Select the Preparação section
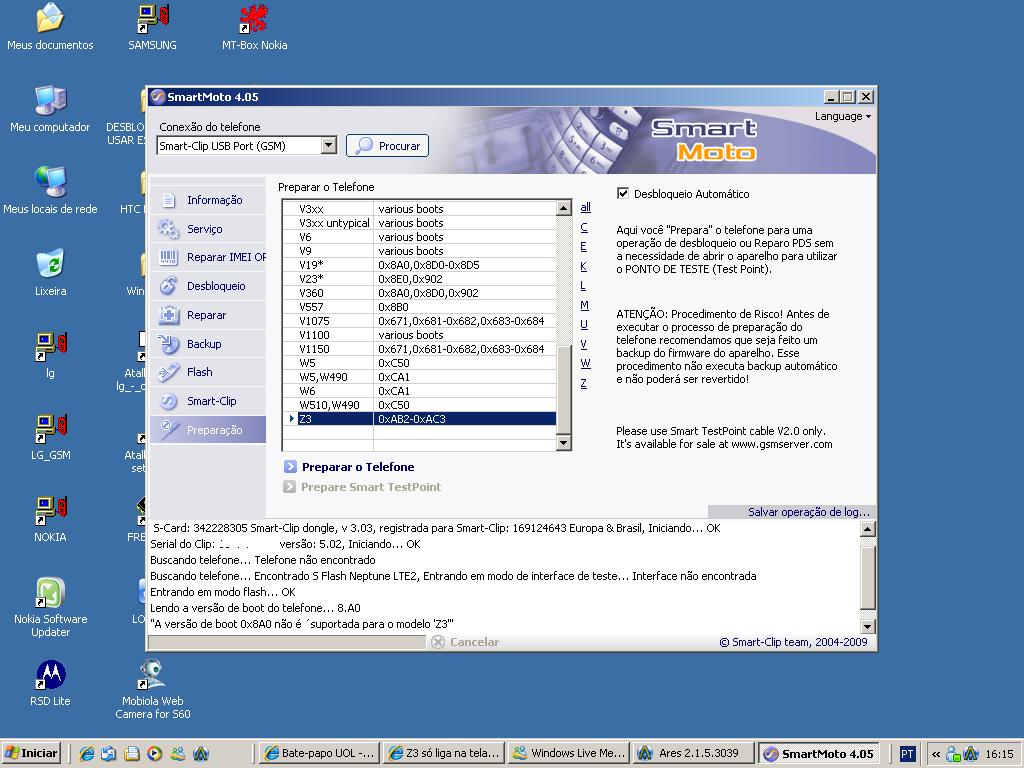 [x=208, y=430]
